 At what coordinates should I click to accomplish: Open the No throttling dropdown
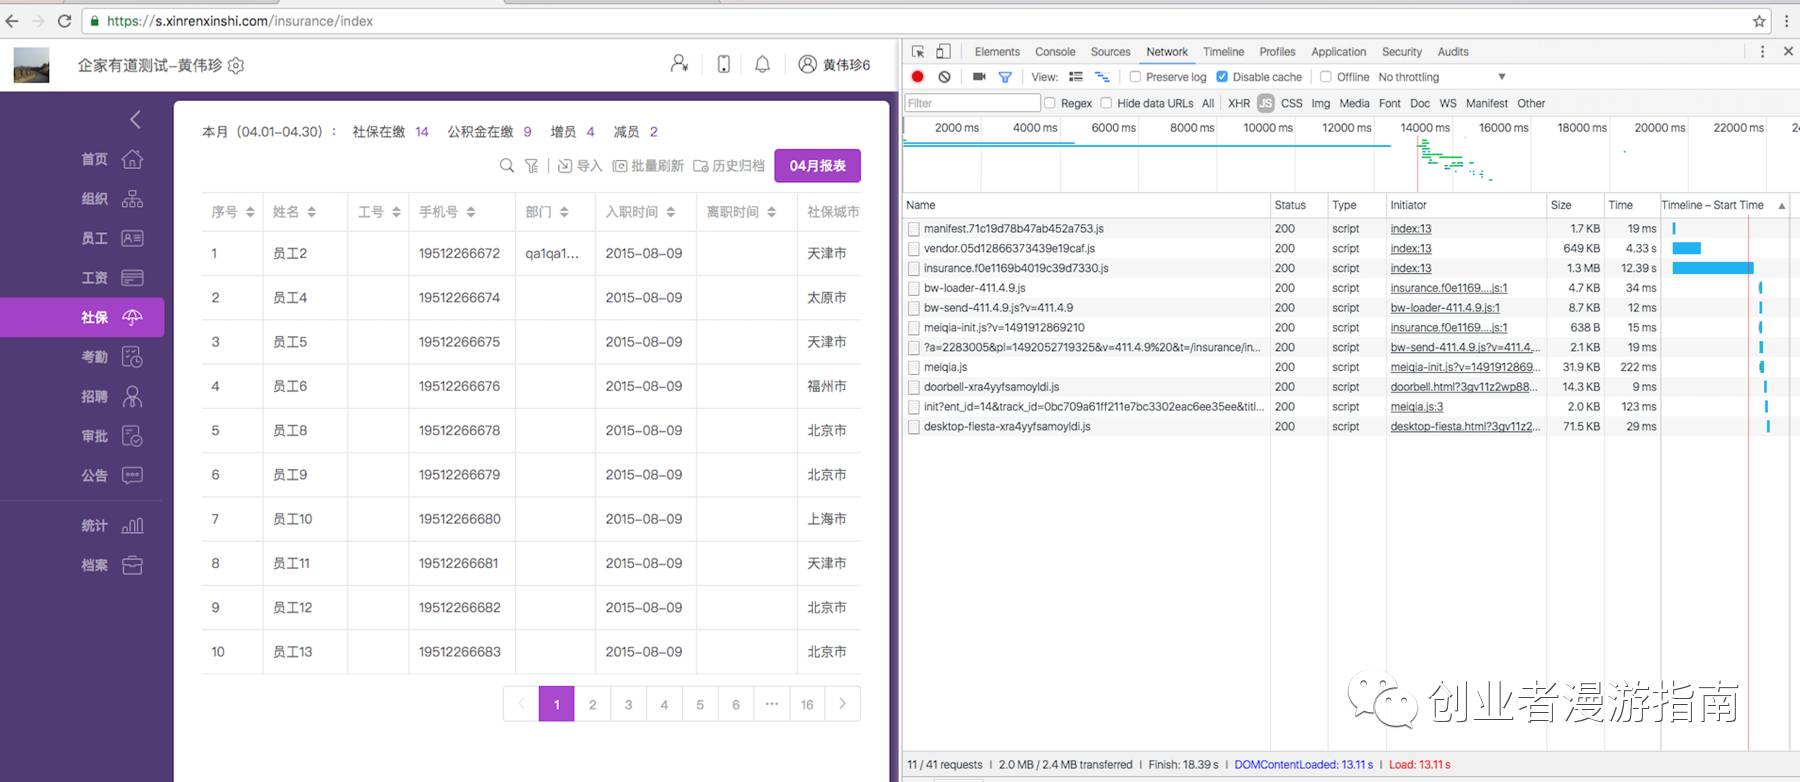pos(1442,77)
